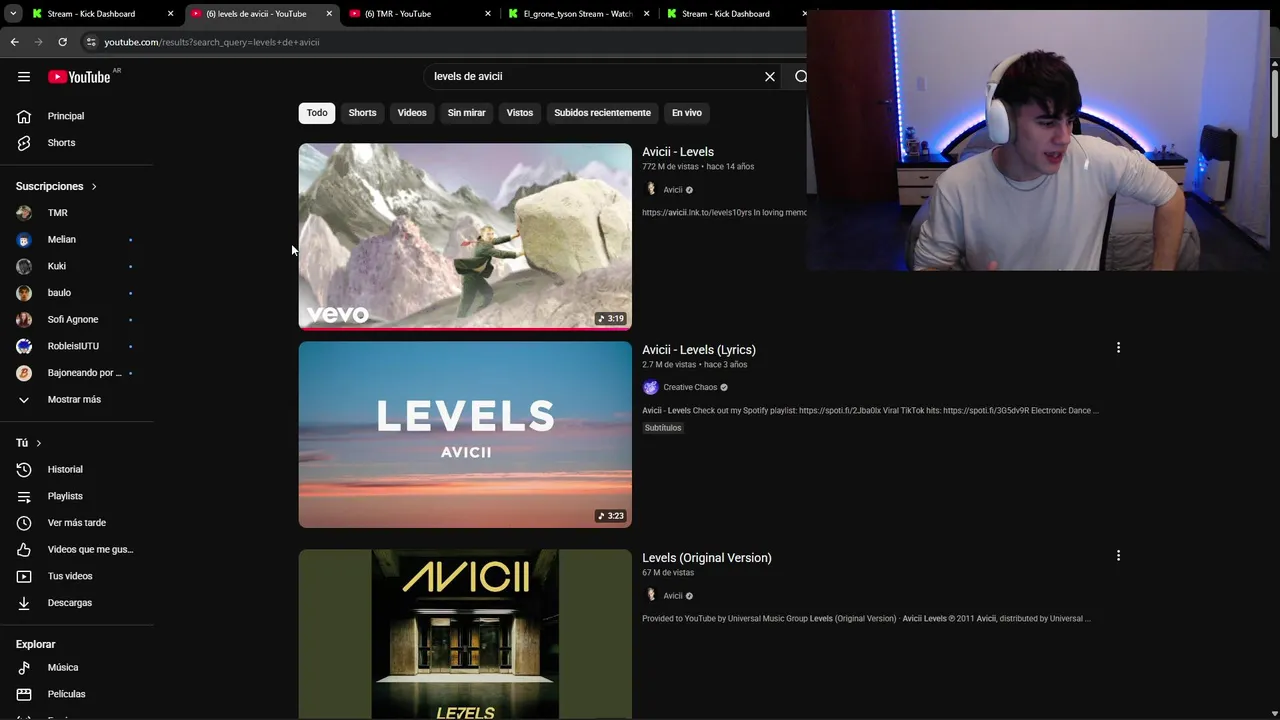Select the Vistos filter chip
The width and height of the screenshot is (1280, 720).
point(520,113)
